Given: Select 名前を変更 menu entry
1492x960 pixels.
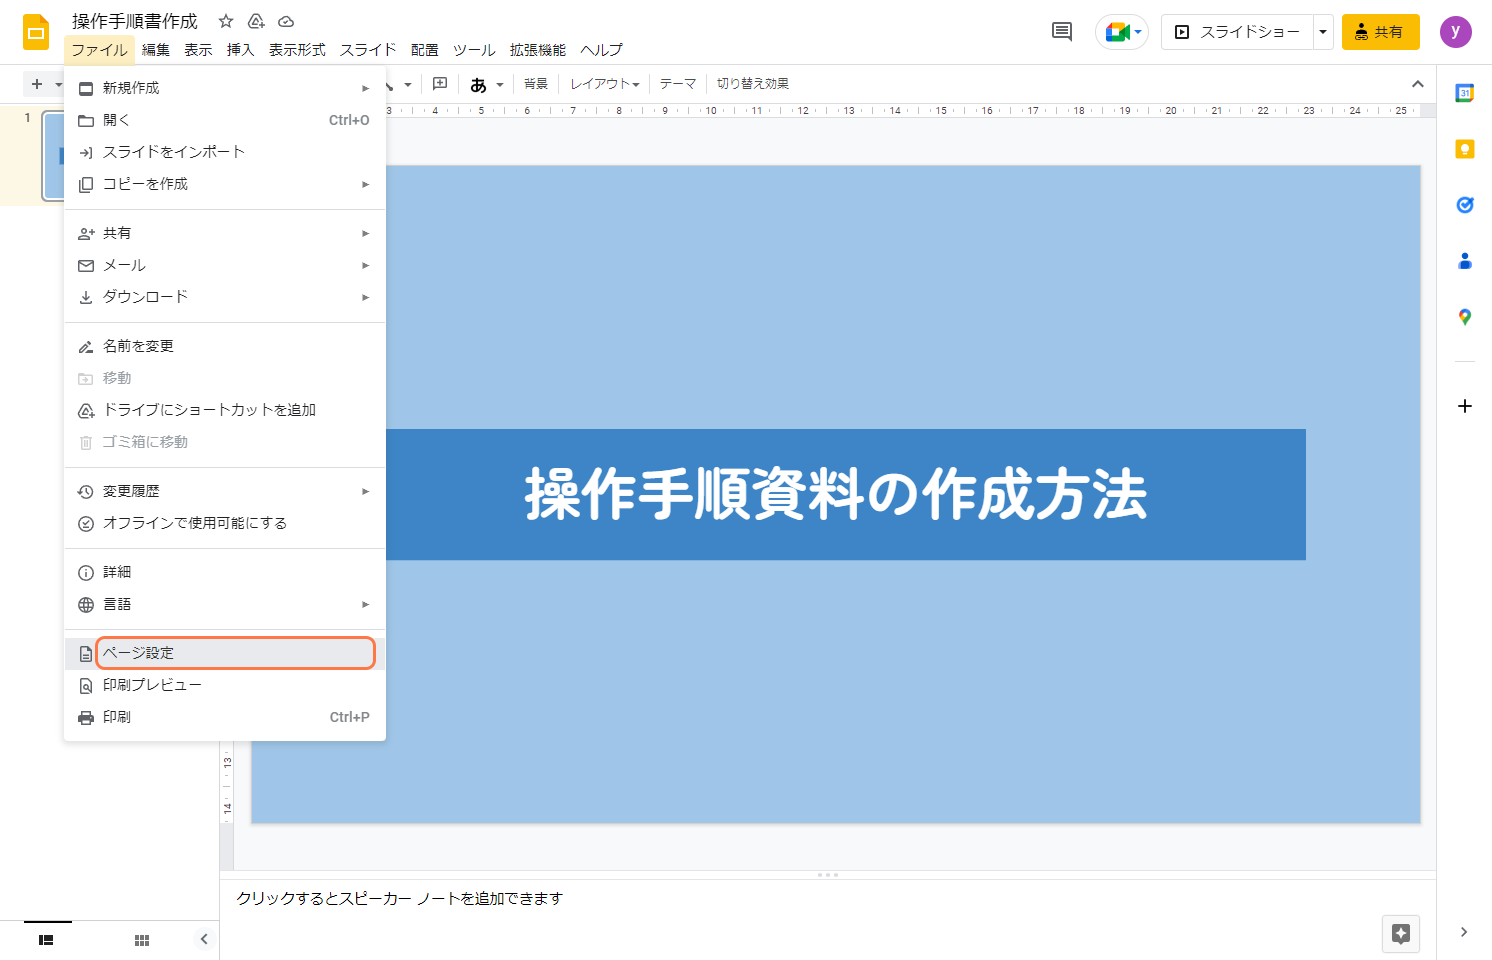Looking at the screenshot, I should [225, 346].
